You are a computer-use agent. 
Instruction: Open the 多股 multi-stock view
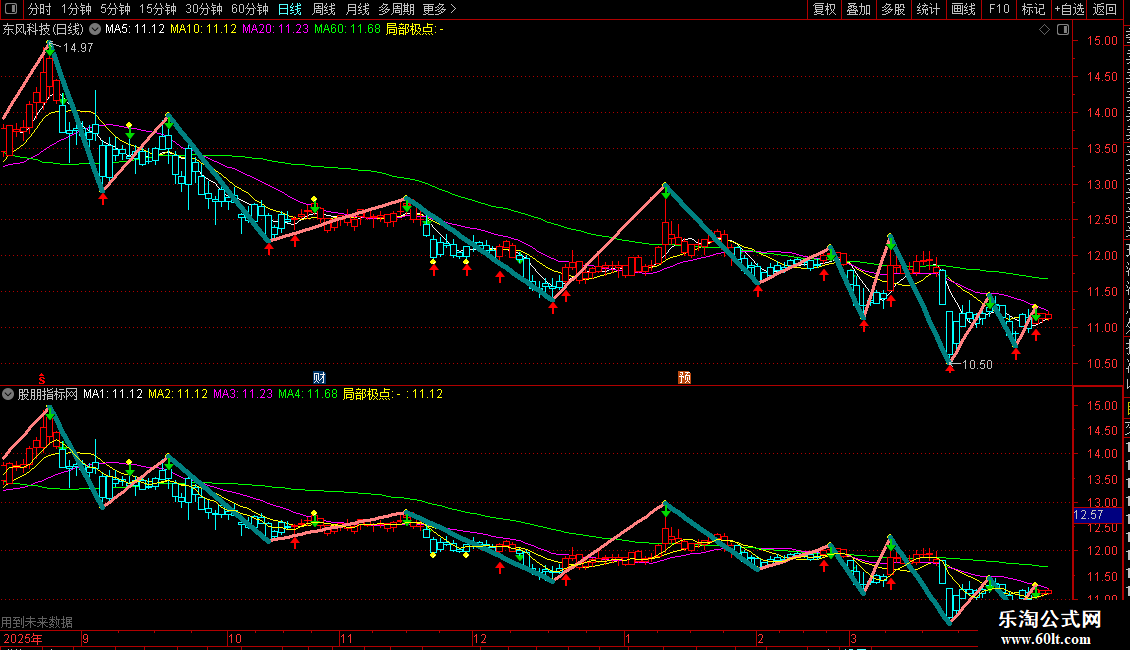click(x=893, y=9)
